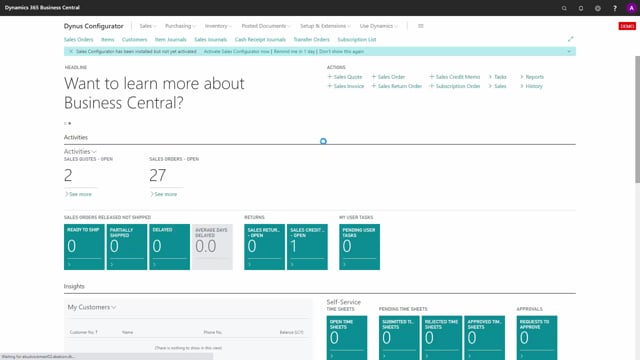Select the second headline pagination dot

click(70, 123)
